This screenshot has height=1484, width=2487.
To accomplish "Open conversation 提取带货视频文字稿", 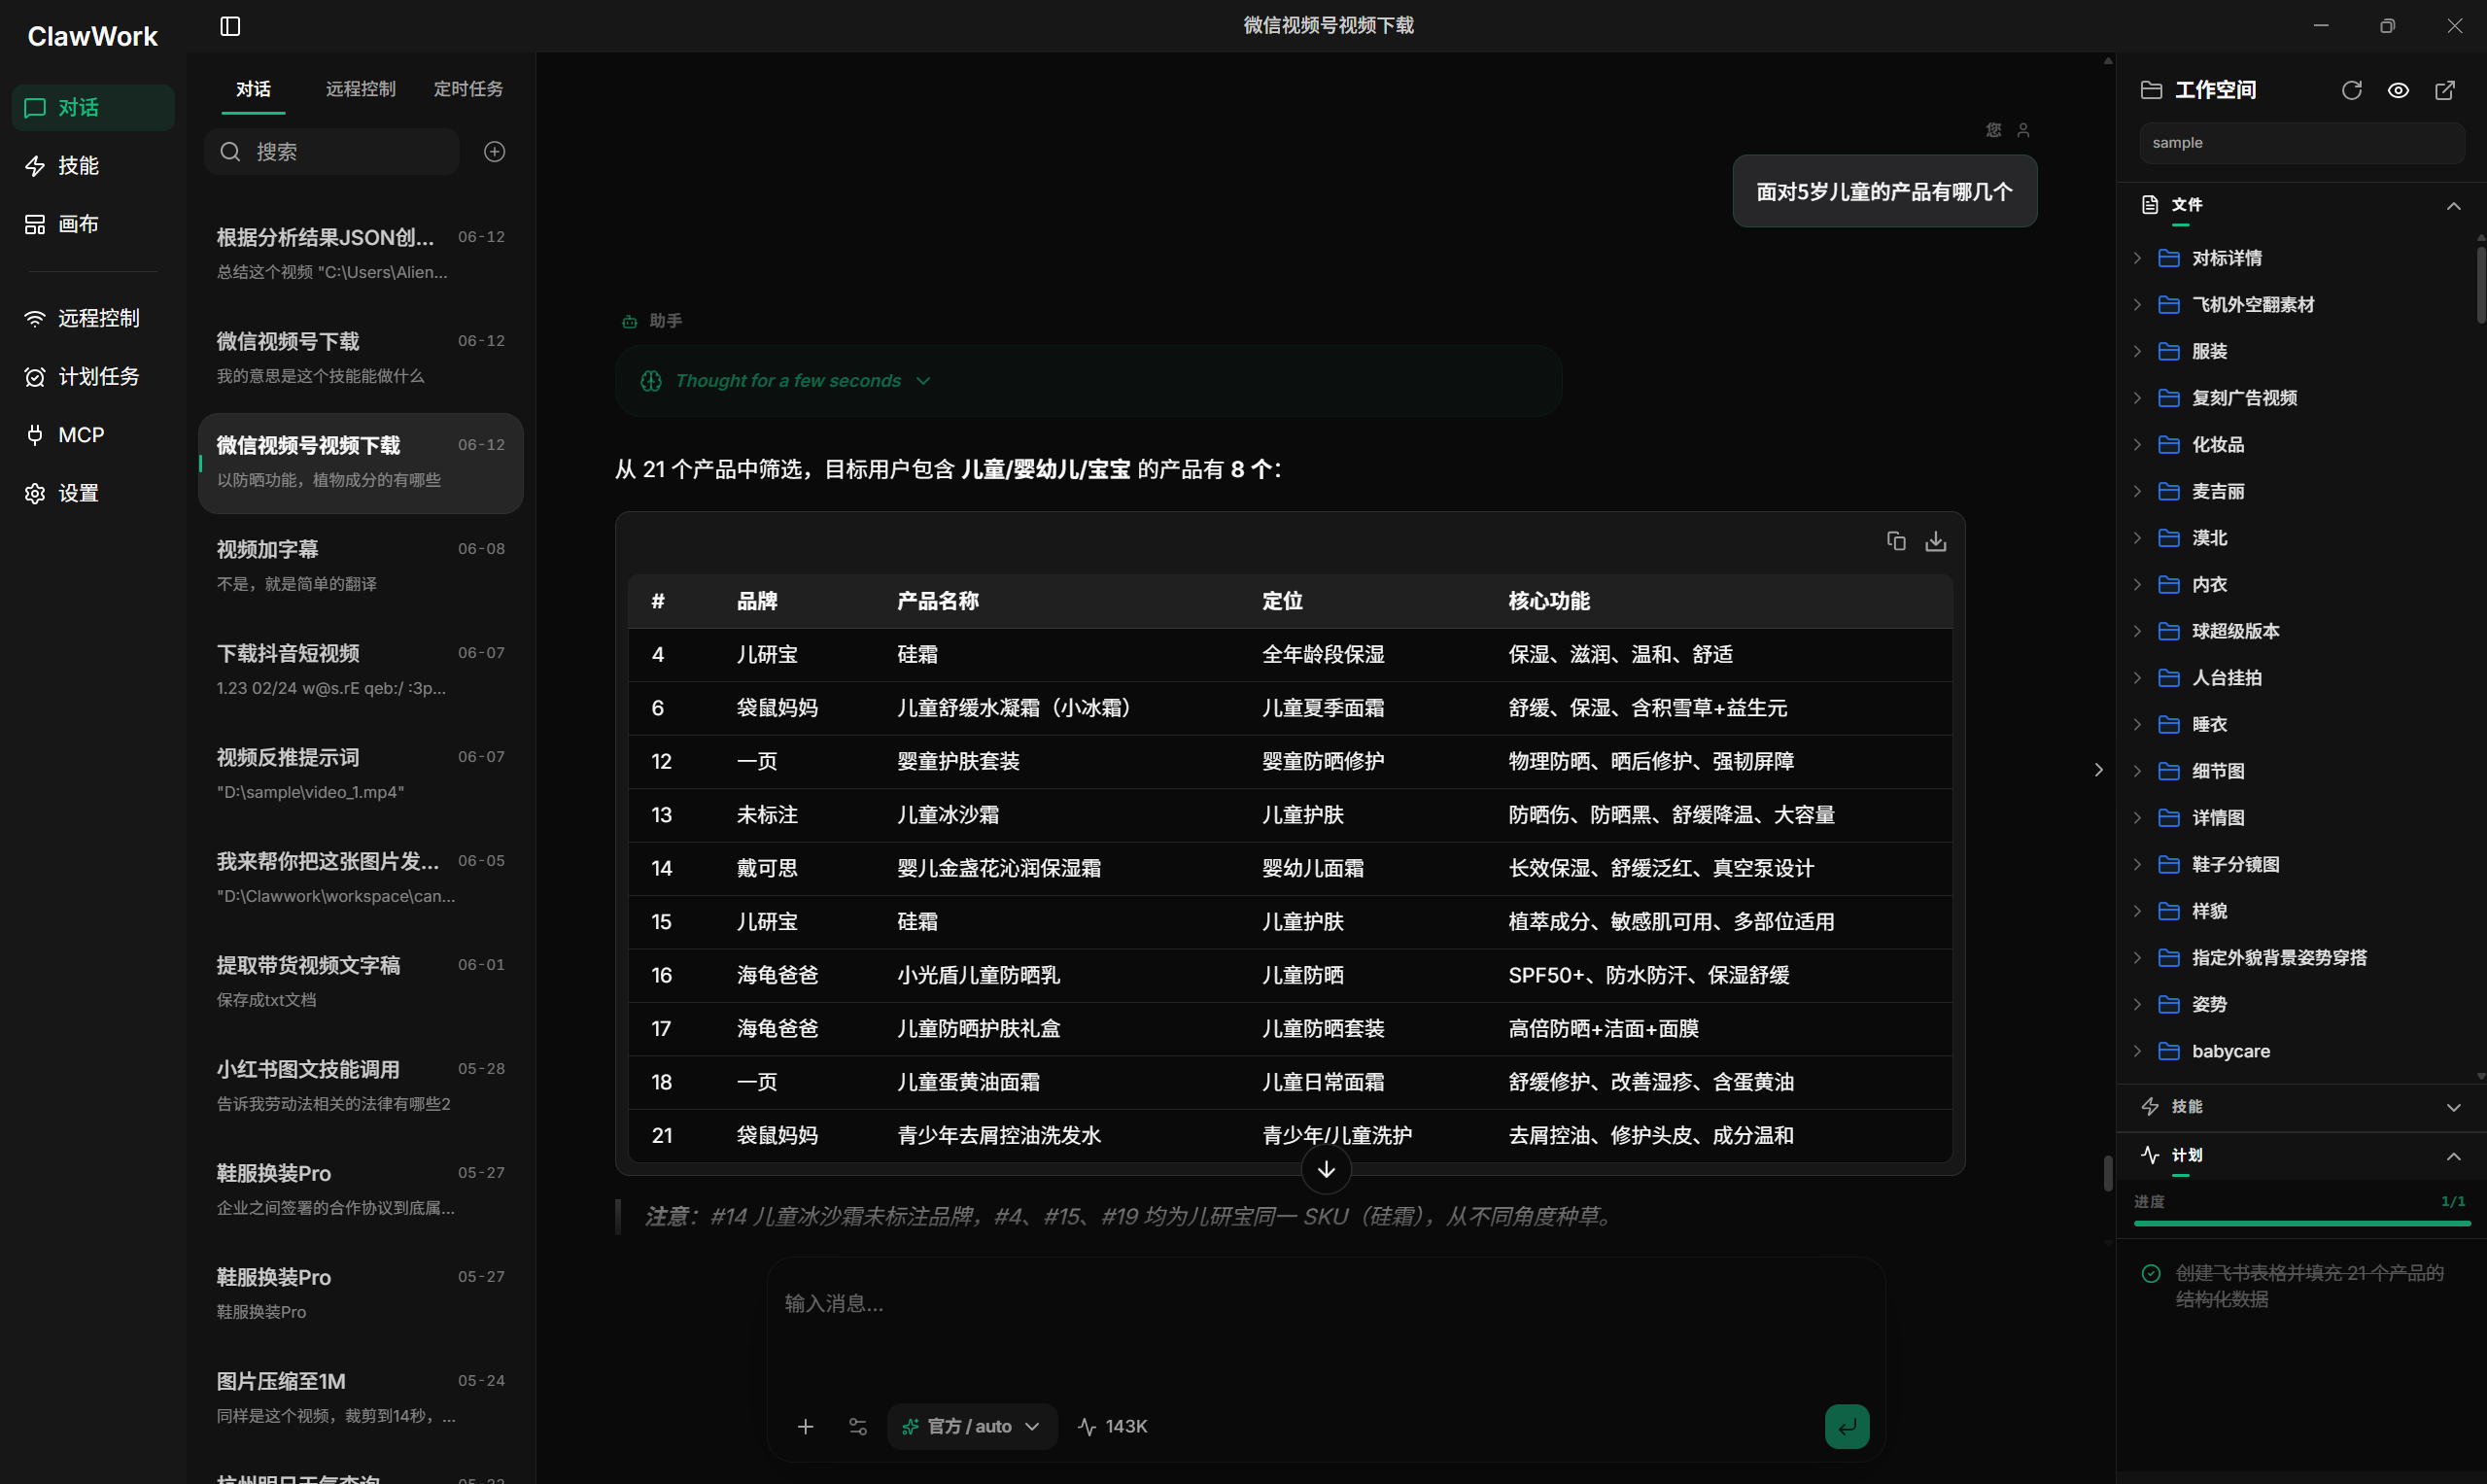I will point(361,982).
